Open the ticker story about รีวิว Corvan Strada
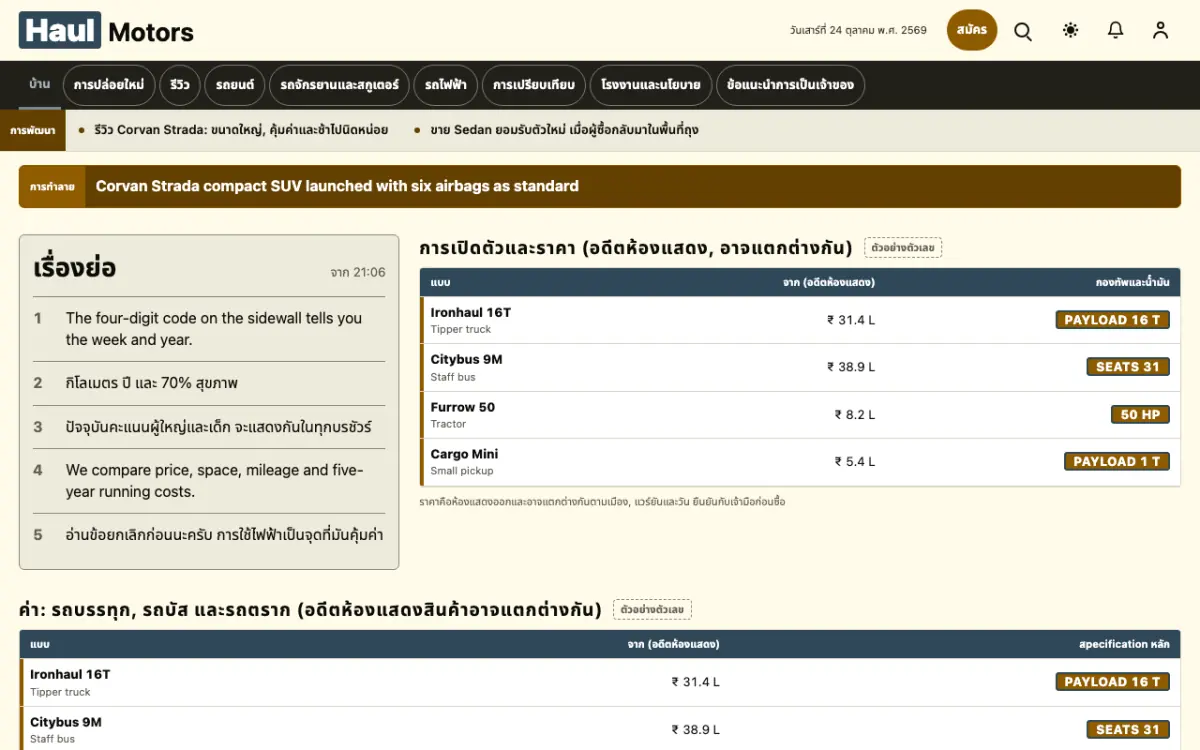Image resolution: width=1200 pixels, height=750 pixels. (241, 130)
